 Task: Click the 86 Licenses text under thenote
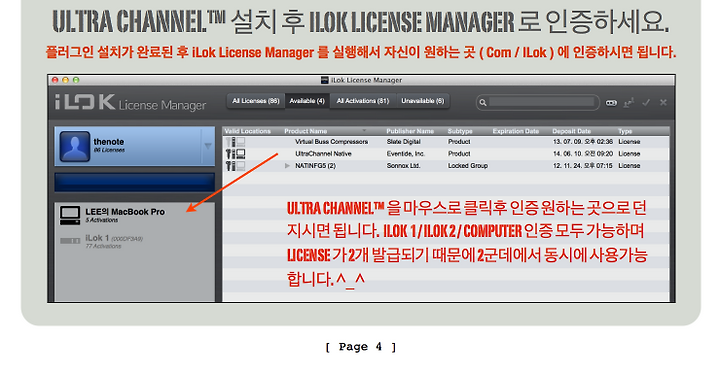coord(109,150)
